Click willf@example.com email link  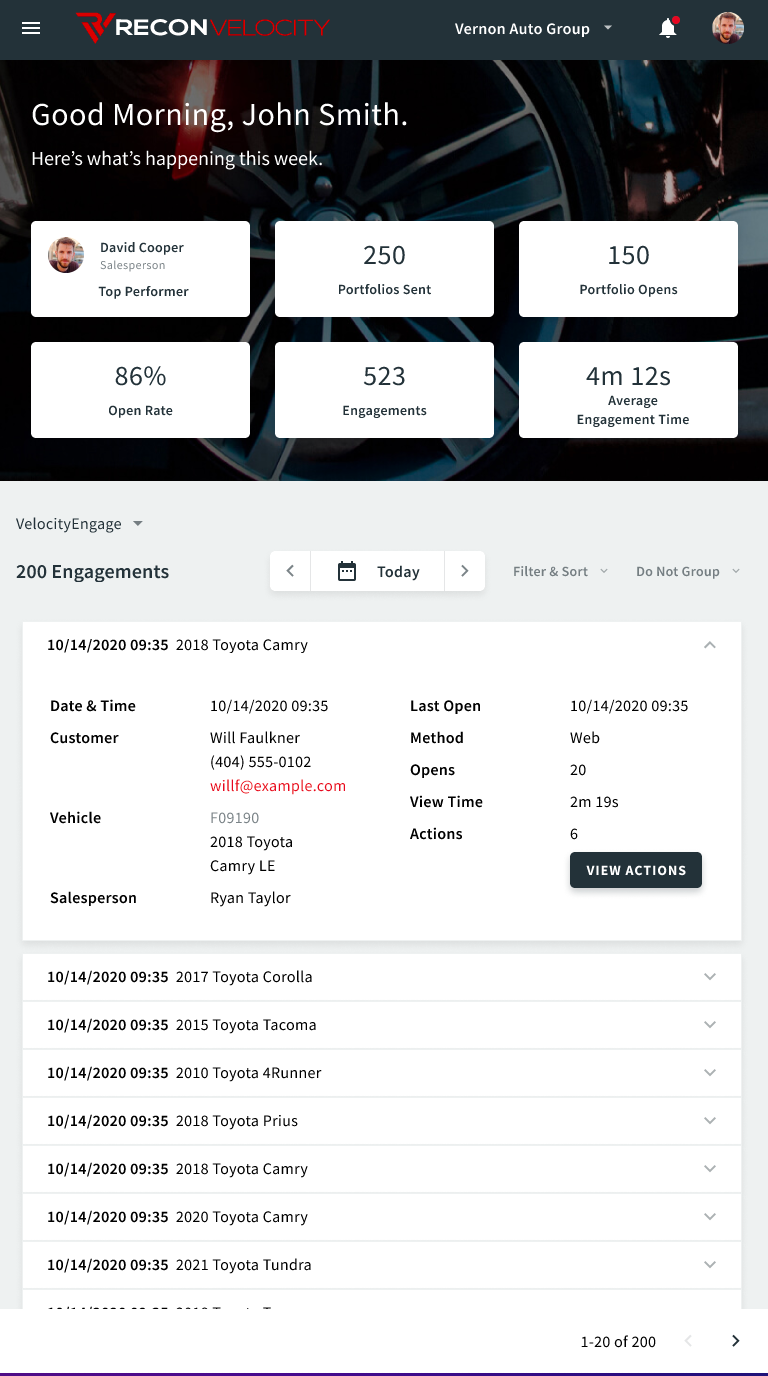pos(278,786)
